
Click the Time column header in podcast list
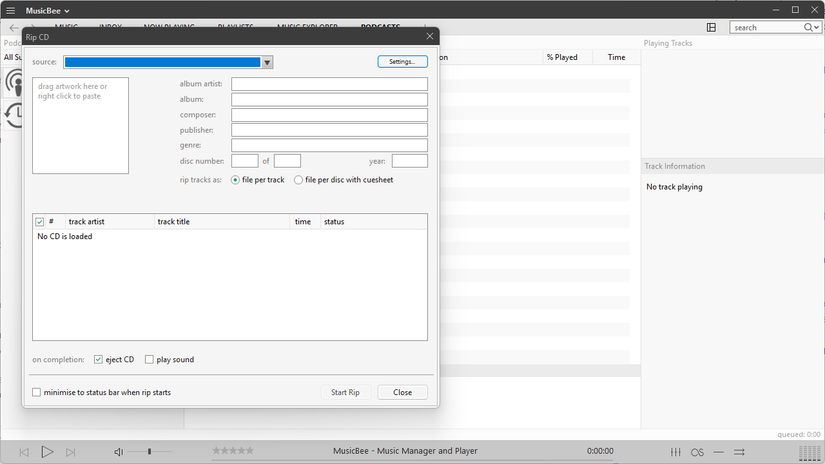pyautogui.click(x=617, y=57)
